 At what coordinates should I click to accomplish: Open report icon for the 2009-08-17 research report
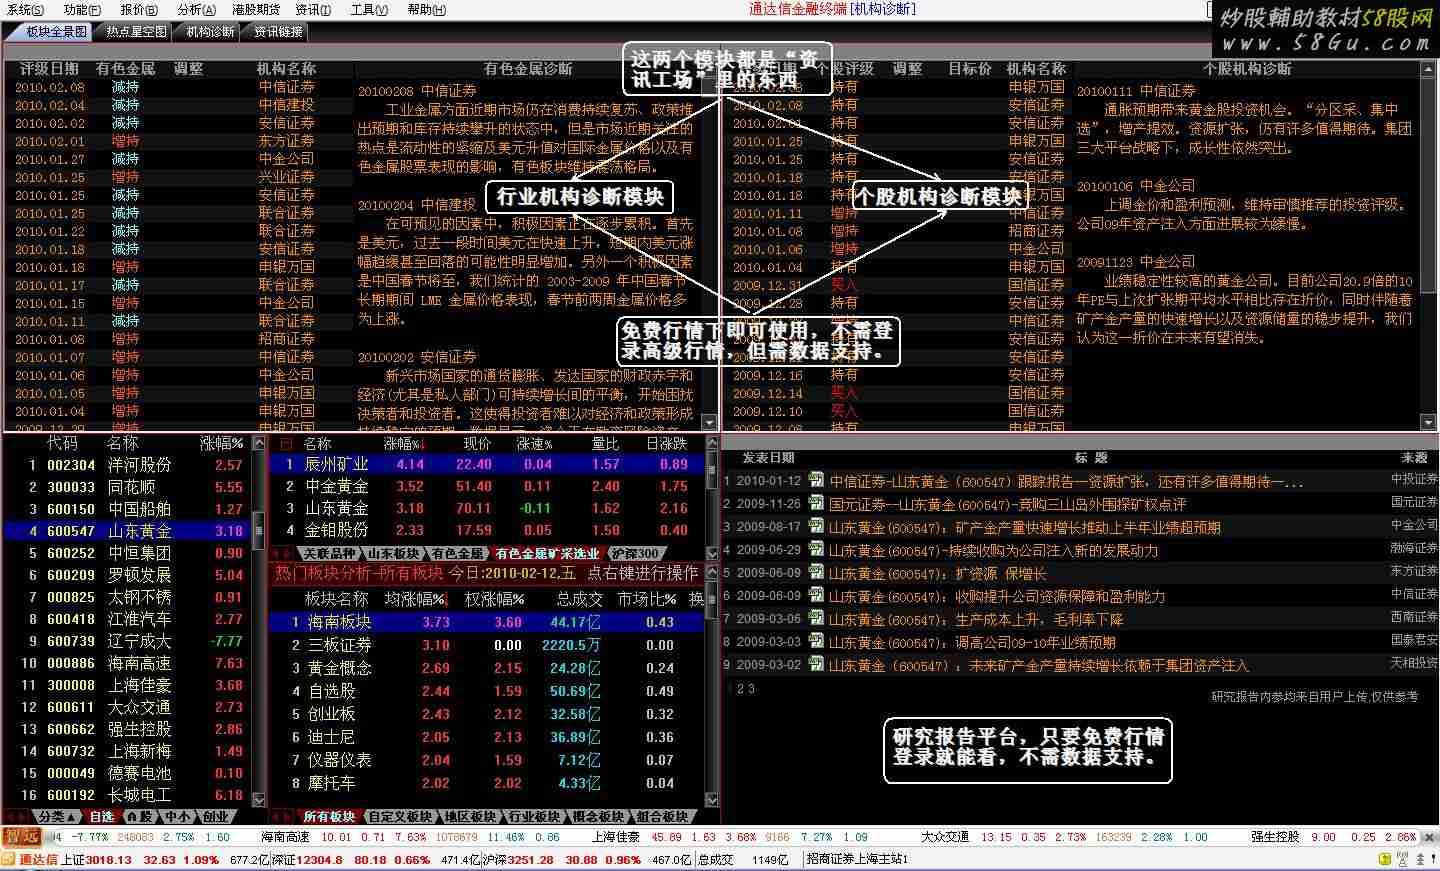(816, 526)
